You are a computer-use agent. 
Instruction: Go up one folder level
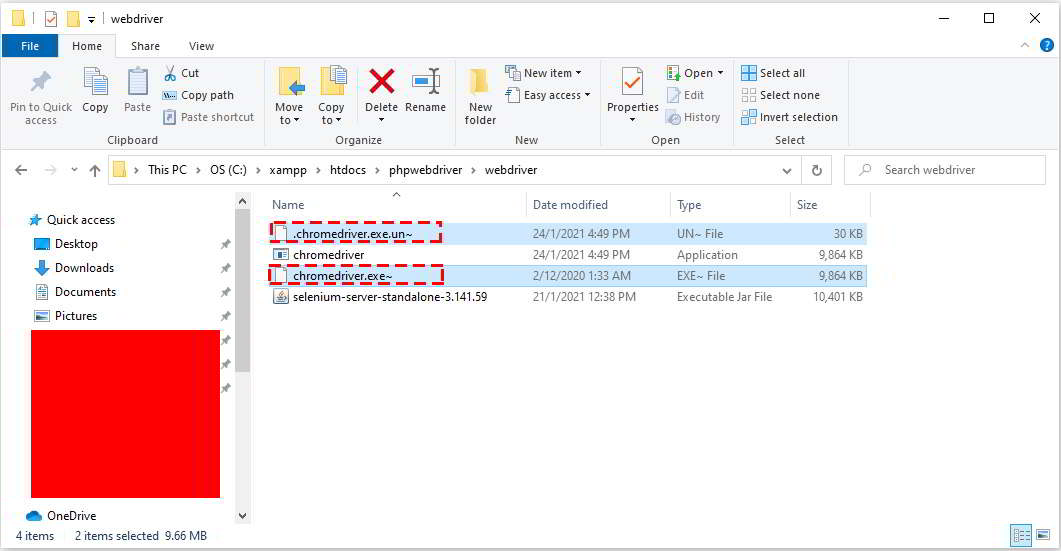tap(95, 170)
